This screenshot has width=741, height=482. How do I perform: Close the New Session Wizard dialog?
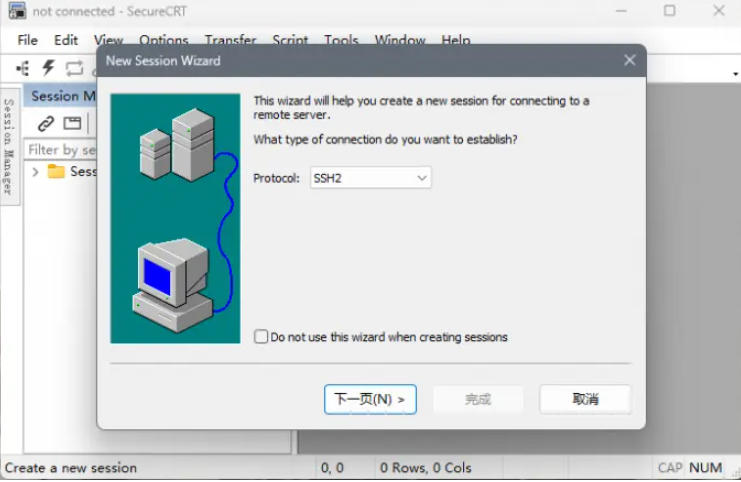point(629,60)
